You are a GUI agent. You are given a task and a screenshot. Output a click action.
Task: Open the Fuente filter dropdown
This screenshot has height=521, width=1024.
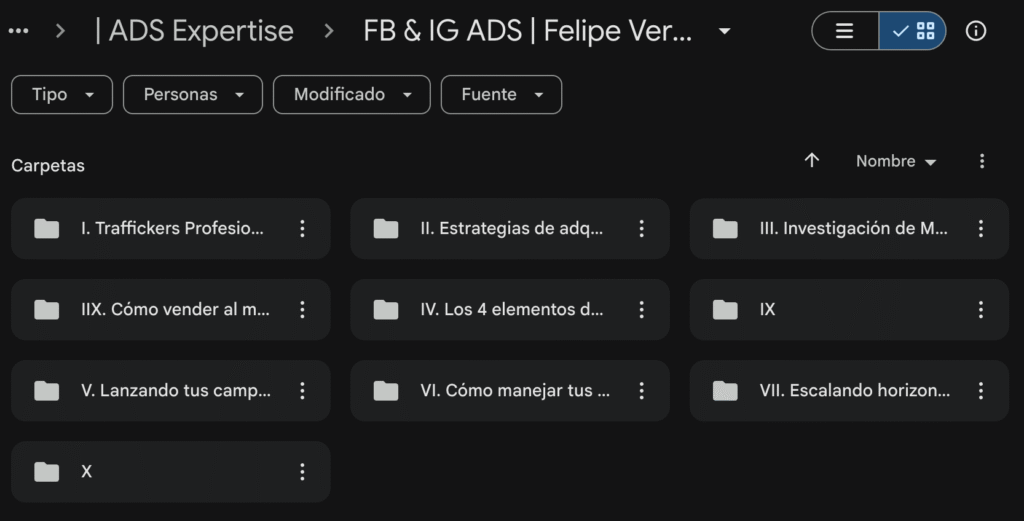coord(501,95)
